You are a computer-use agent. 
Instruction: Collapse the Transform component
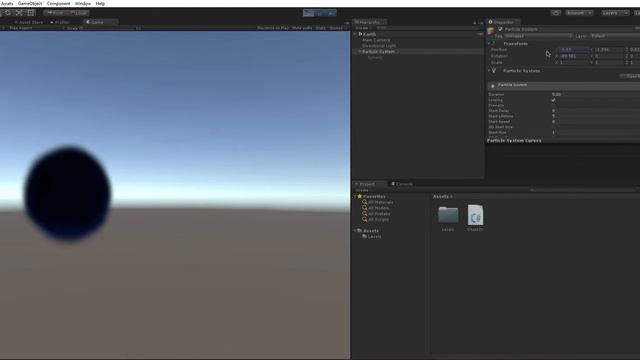(489, 43)
